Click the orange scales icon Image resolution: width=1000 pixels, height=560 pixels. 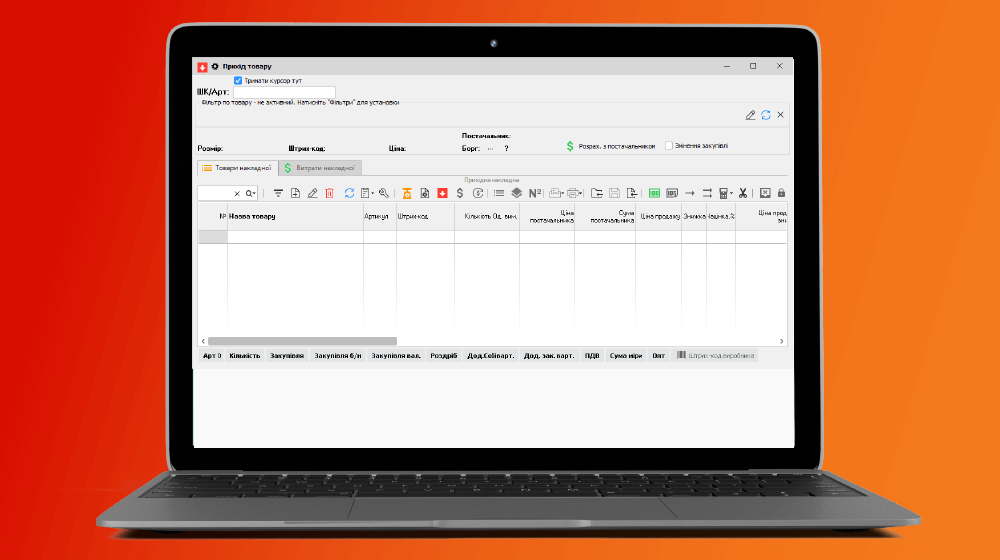(x=407, y=193)
